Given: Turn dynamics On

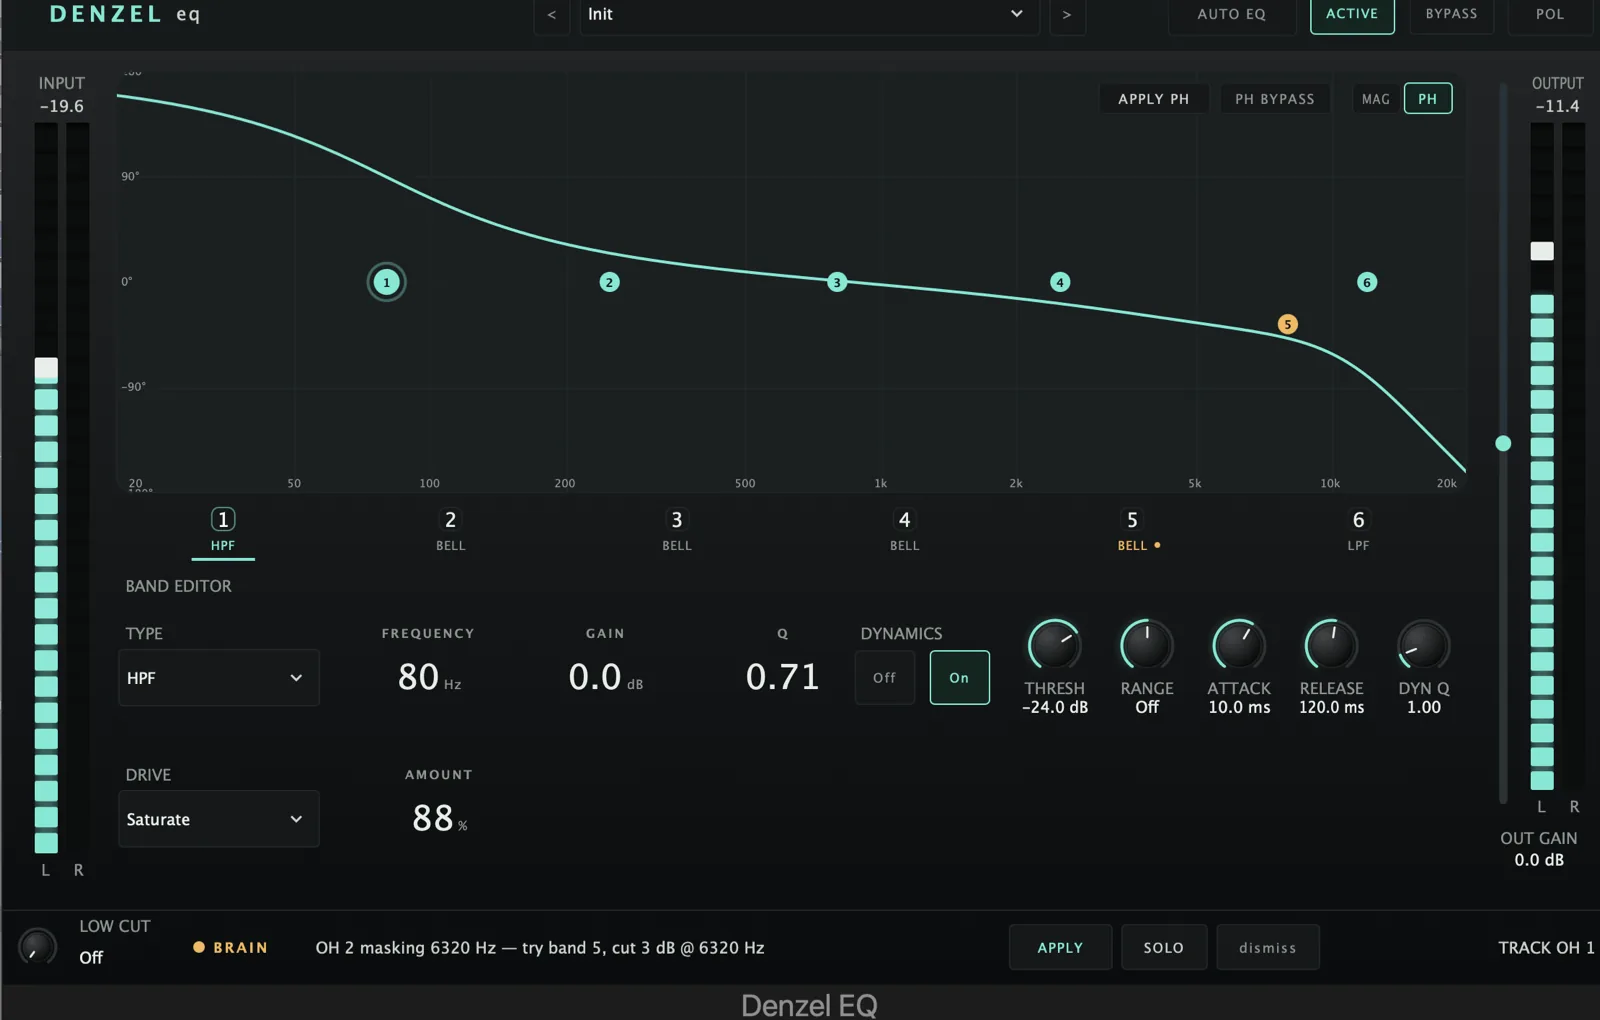Looking at the screenshot, I should (959, 677).
